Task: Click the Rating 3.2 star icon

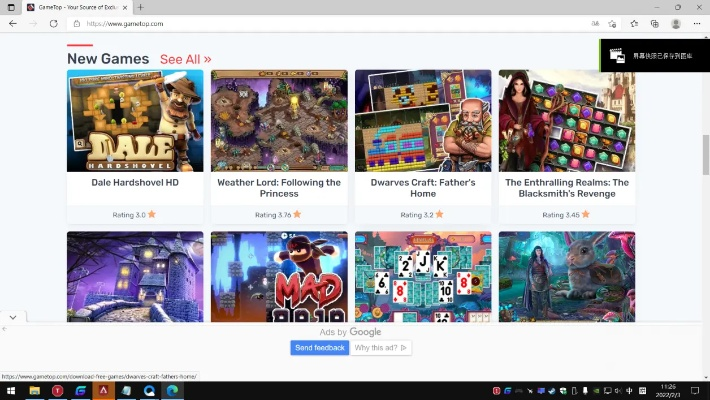Action: [439, 214]
